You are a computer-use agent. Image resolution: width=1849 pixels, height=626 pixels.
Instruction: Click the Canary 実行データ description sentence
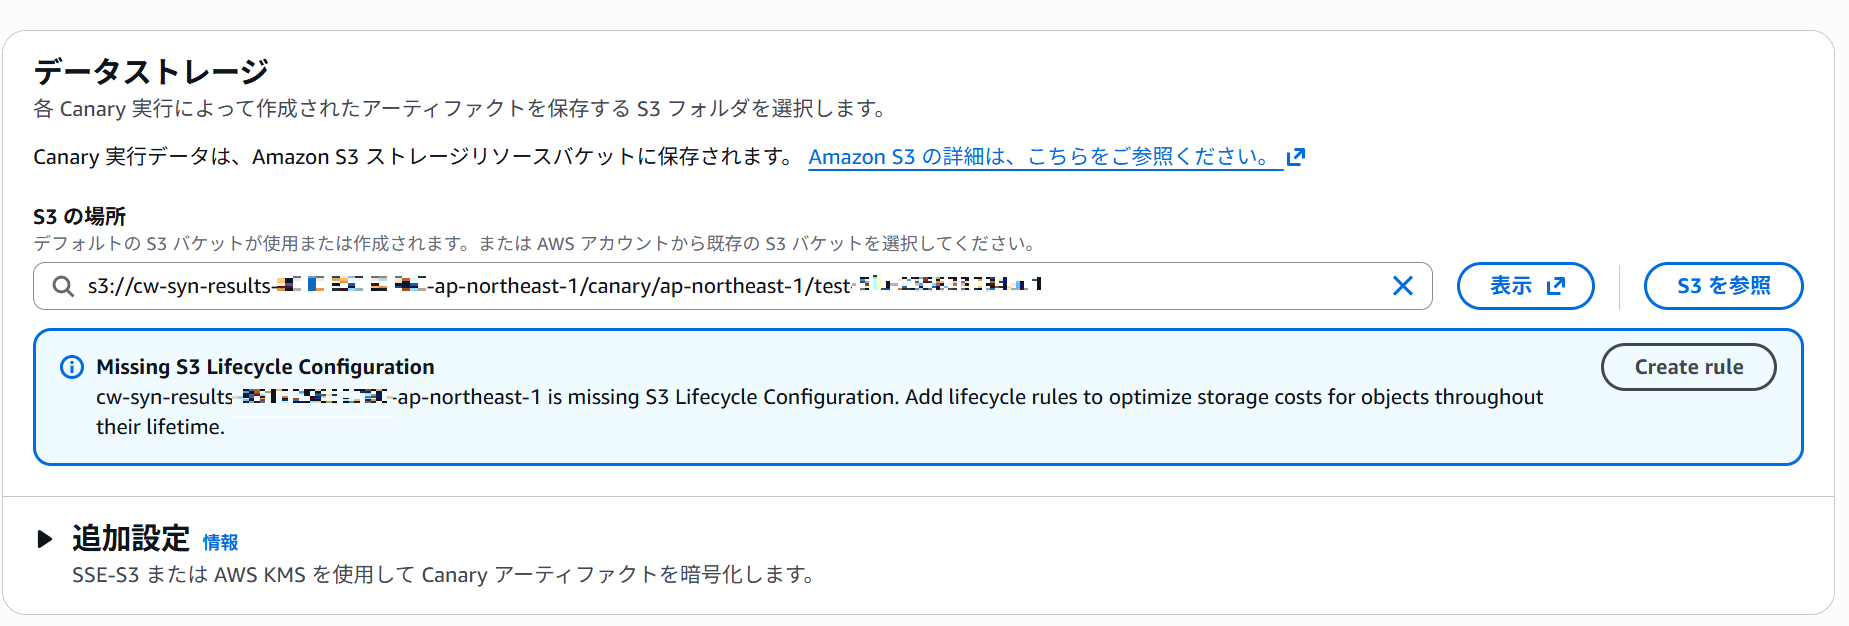413,157
